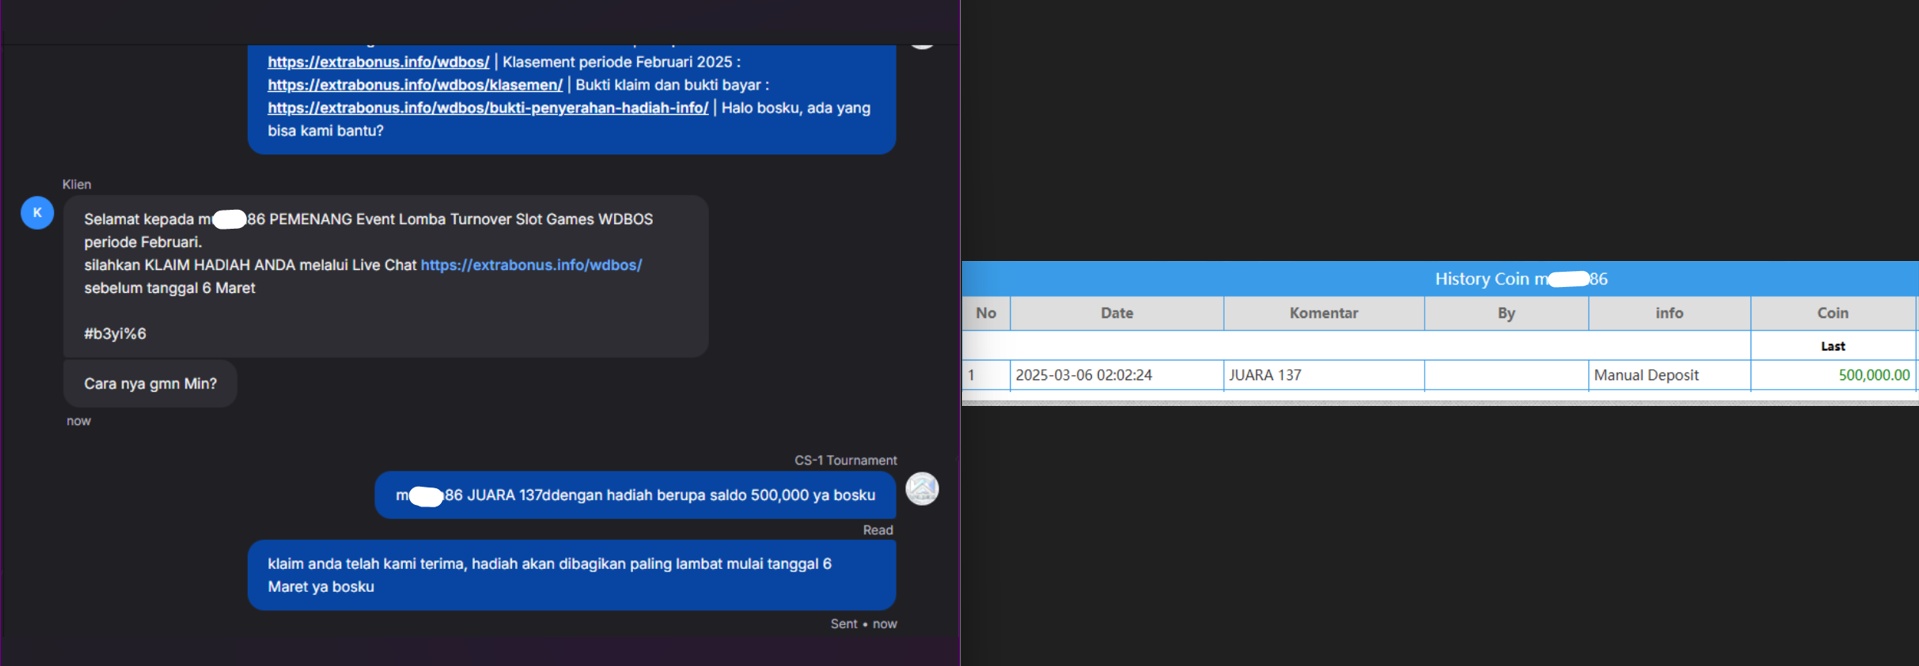The height and width of the screenshot is (666, 1919).
Task: Click the 'now' timestamp under Klien message
Action: click(x=79, y=421)
